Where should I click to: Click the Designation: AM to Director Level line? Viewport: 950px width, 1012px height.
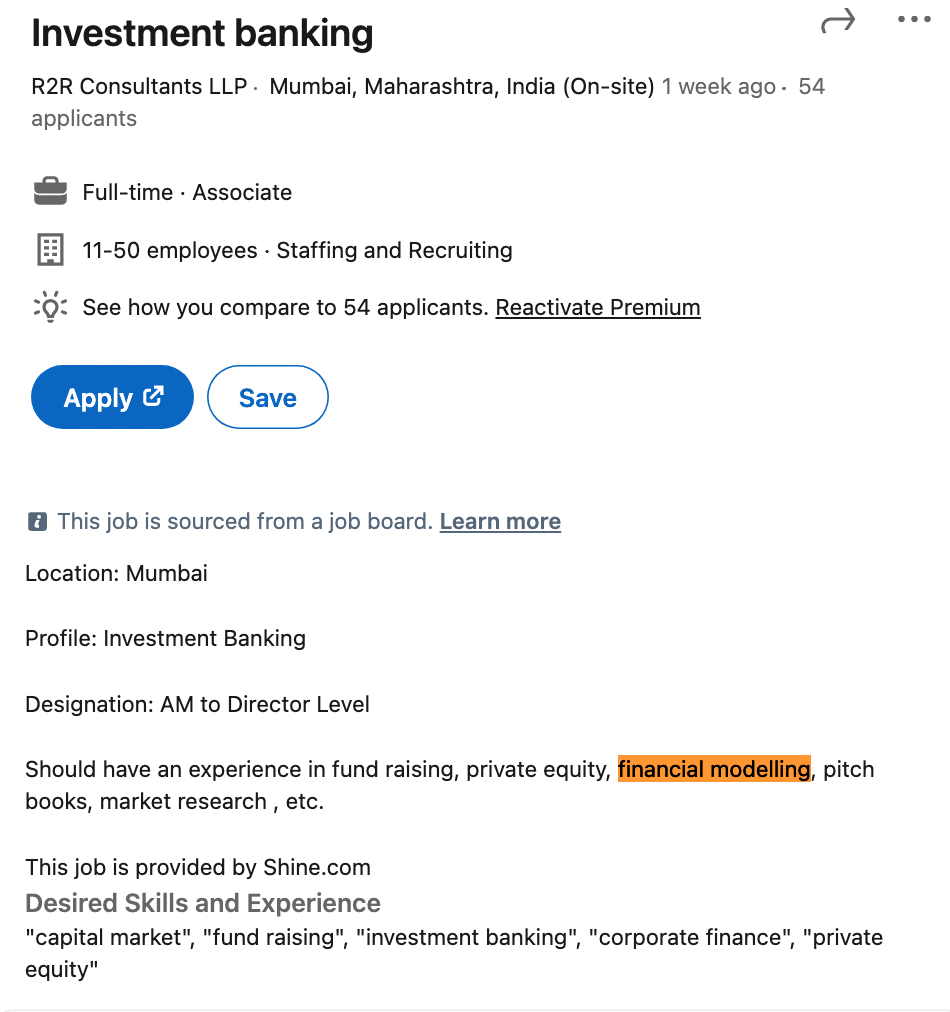[197, 704]
